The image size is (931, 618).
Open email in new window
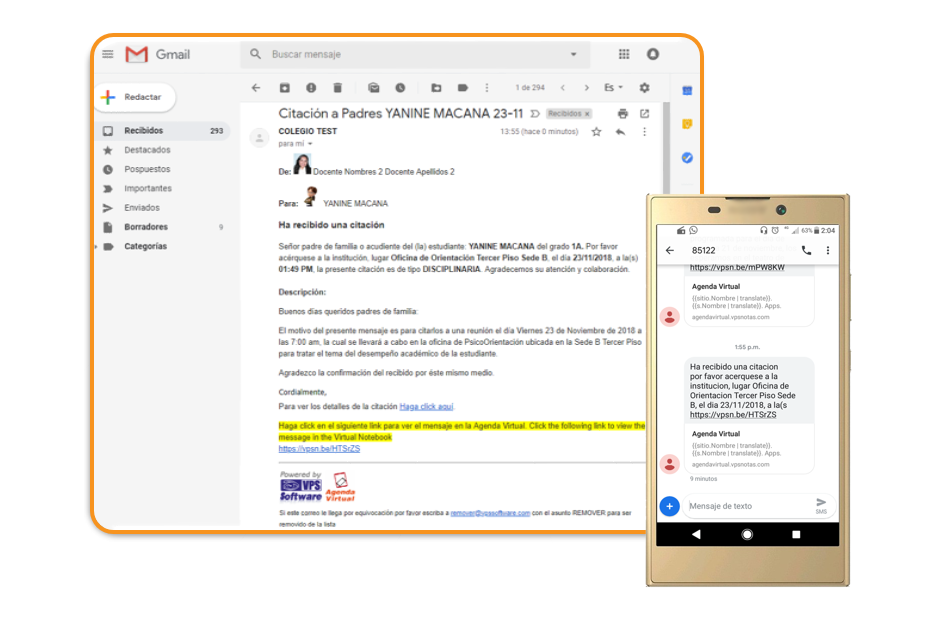(645, 113)
